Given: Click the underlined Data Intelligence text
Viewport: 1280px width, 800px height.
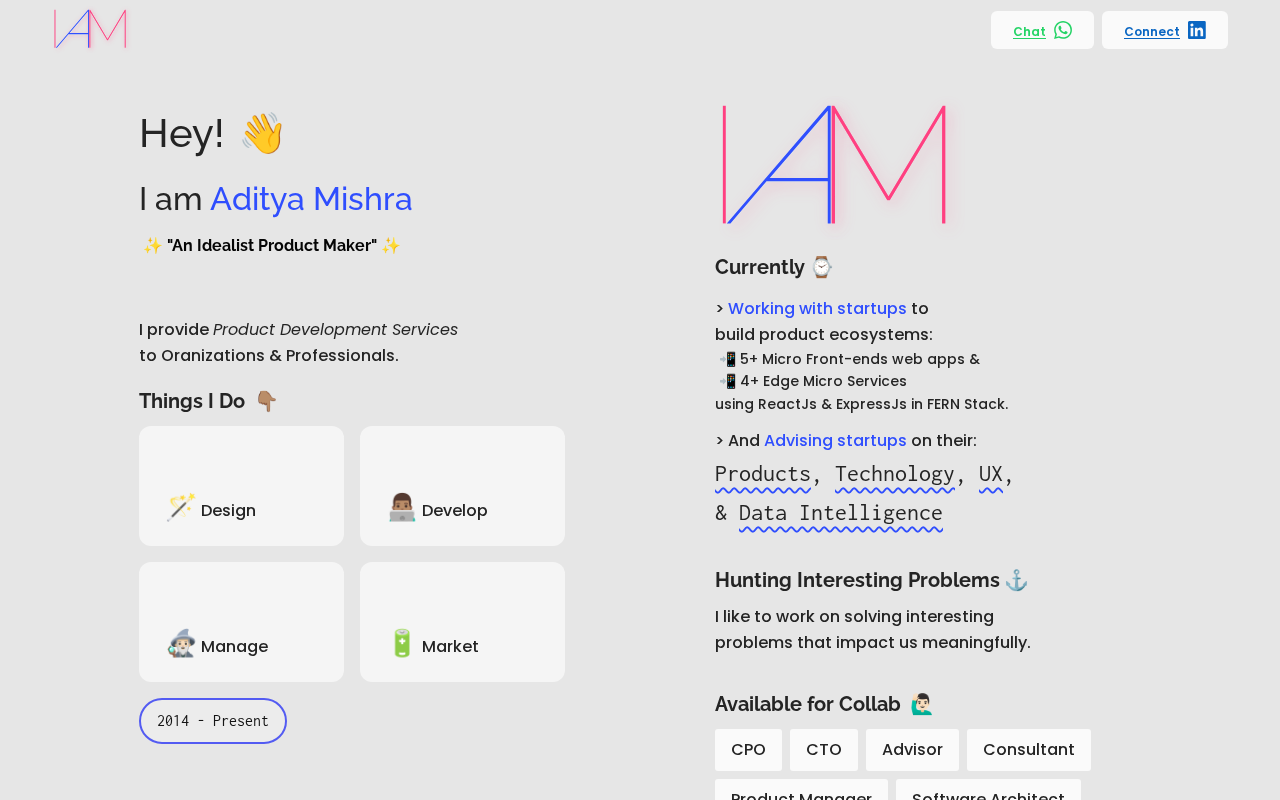Looking at the screenshot, I should (x=840, y=514).
